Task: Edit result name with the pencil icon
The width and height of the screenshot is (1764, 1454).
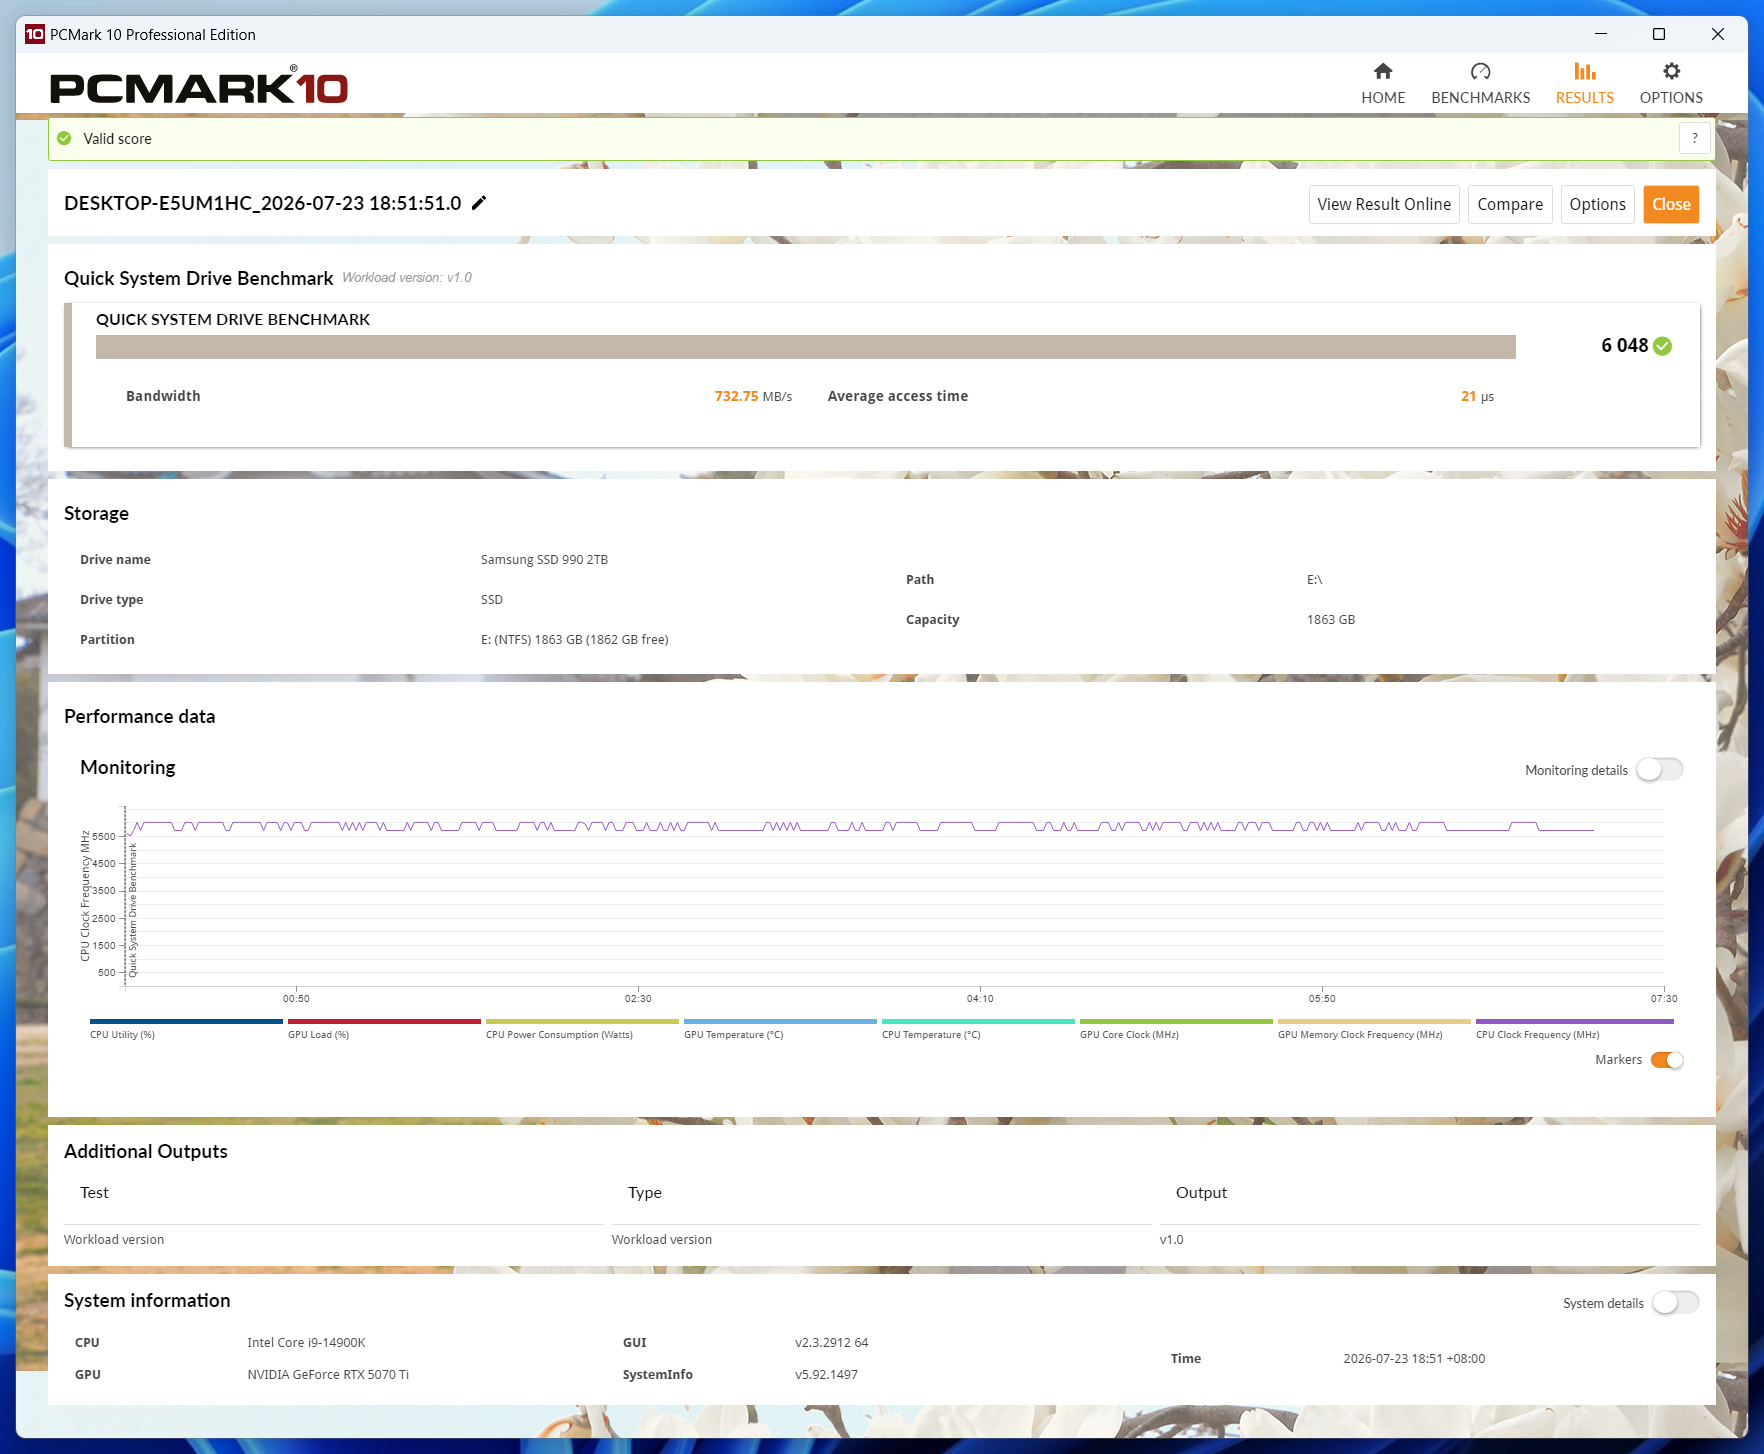Action: (x=479, y=203)
